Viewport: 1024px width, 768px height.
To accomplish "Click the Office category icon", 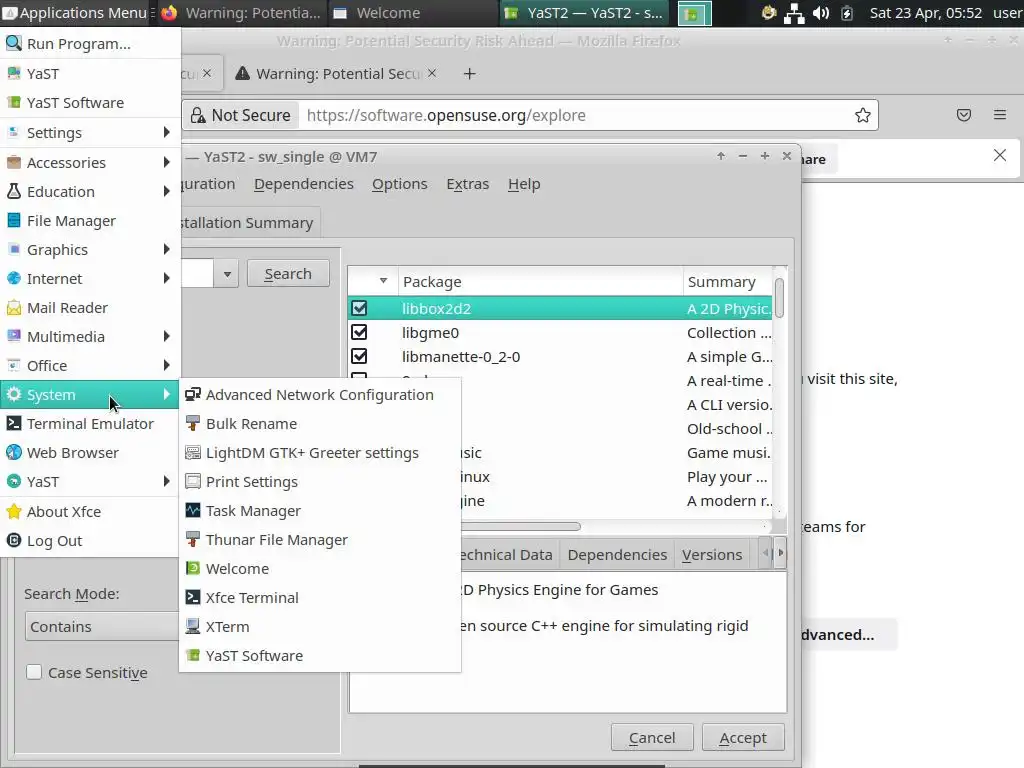I will pos(14,365).
